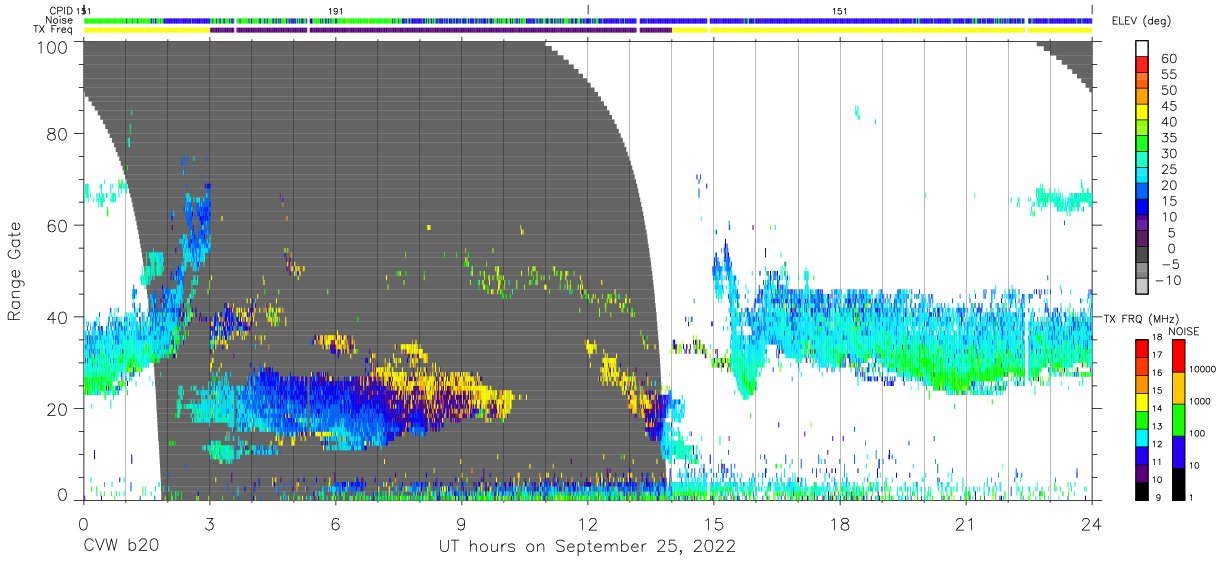The height and width of the screenshot is (567, 1228).
Task: Pick the yellow ELEV colorbar segment
Action: [x=1143, y=112]
